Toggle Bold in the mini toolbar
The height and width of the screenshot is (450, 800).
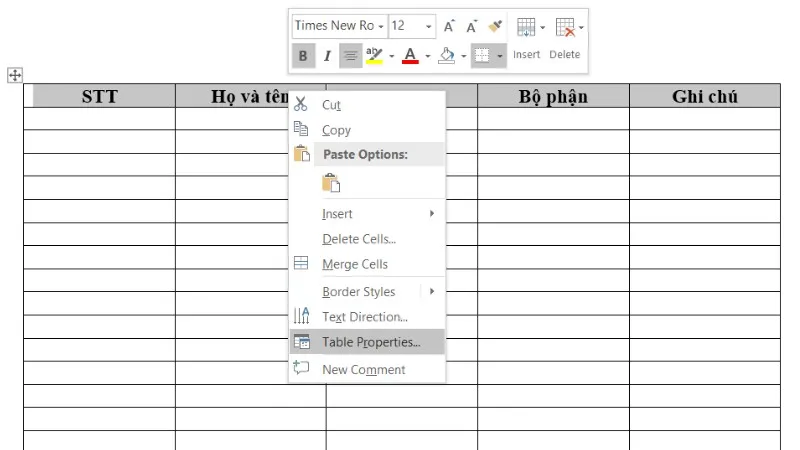[x=303, y=56]
